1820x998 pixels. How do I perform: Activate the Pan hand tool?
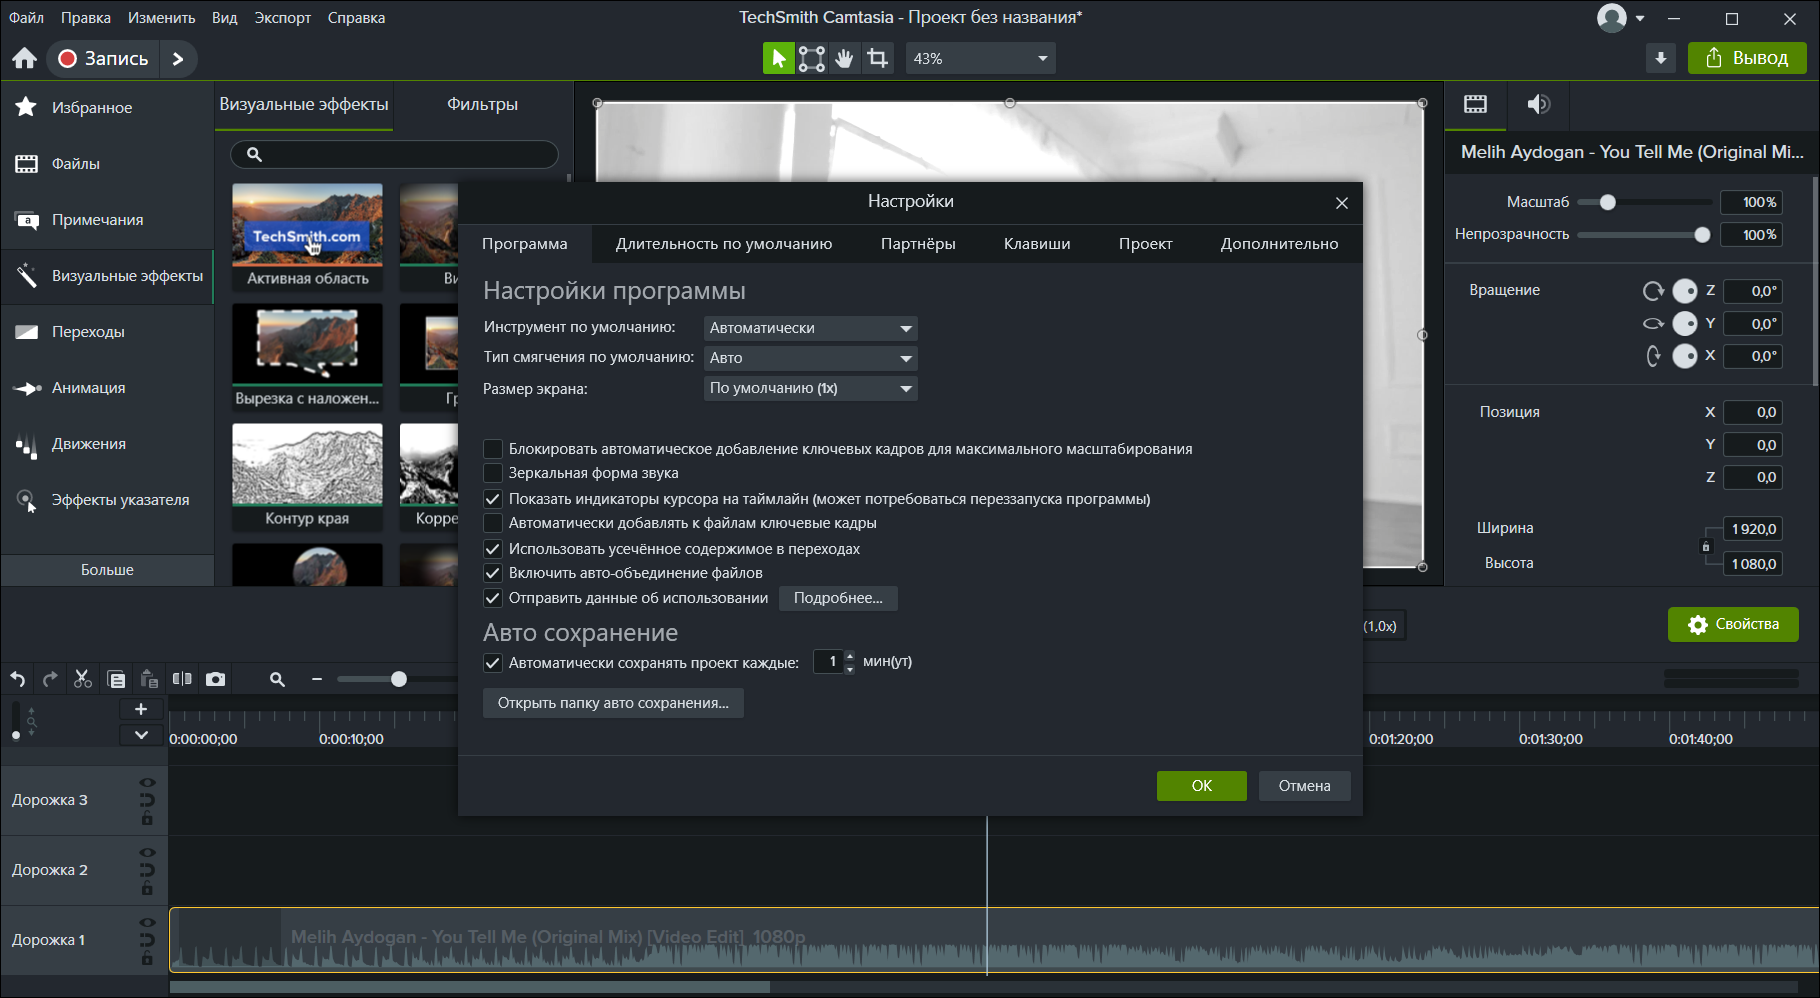(x=845, y=58)
